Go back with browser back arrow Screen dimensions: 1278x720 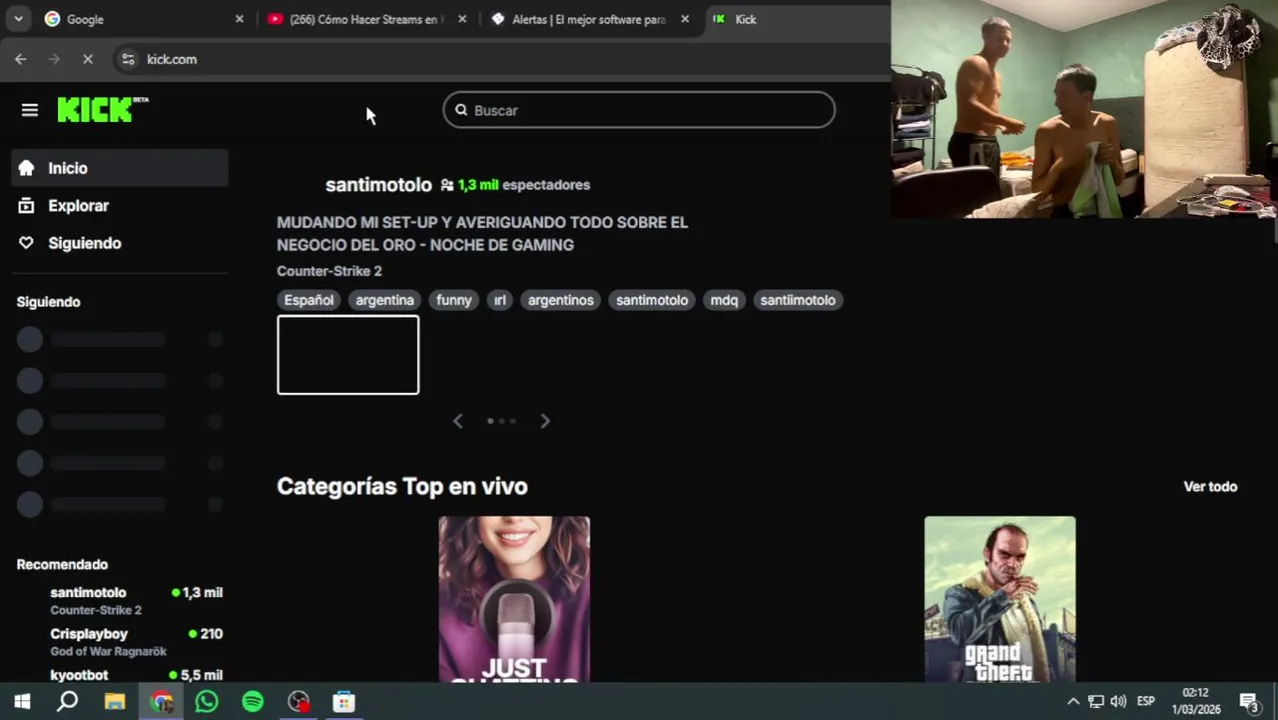click(x=21, y=59)
